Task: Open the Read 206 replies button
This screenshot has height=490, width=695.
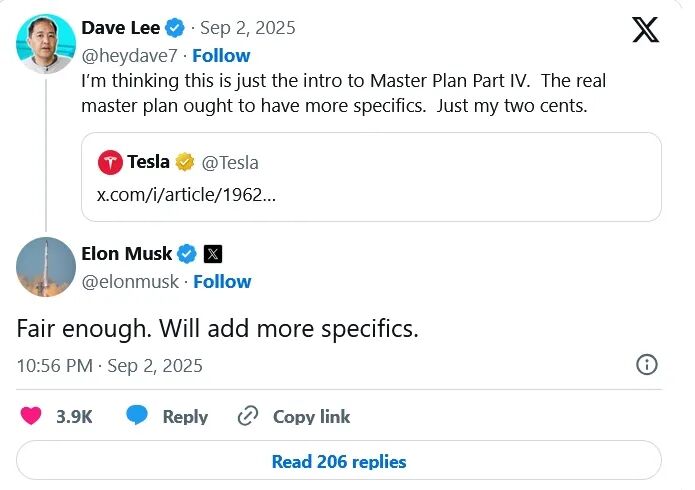Action: click(x=339, y=461)
